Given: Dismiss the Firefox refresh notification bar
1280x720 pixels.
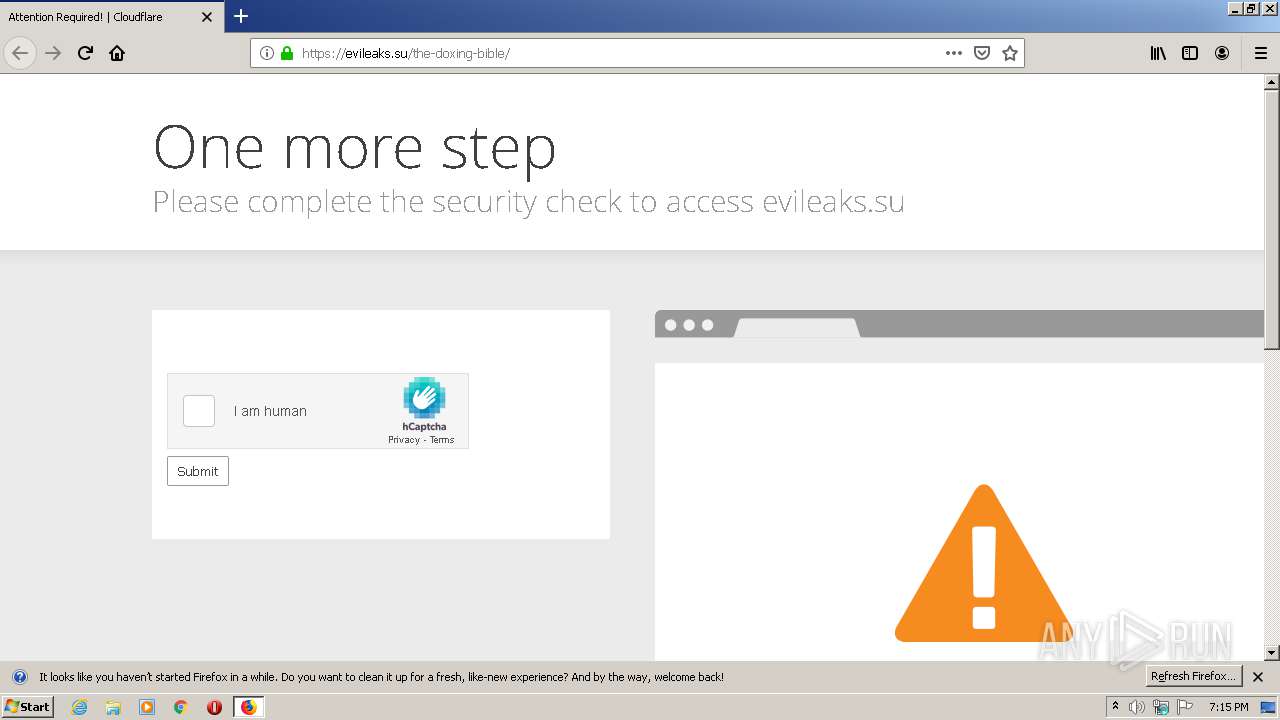Looking at the screenshot, I should (1258, 677).
